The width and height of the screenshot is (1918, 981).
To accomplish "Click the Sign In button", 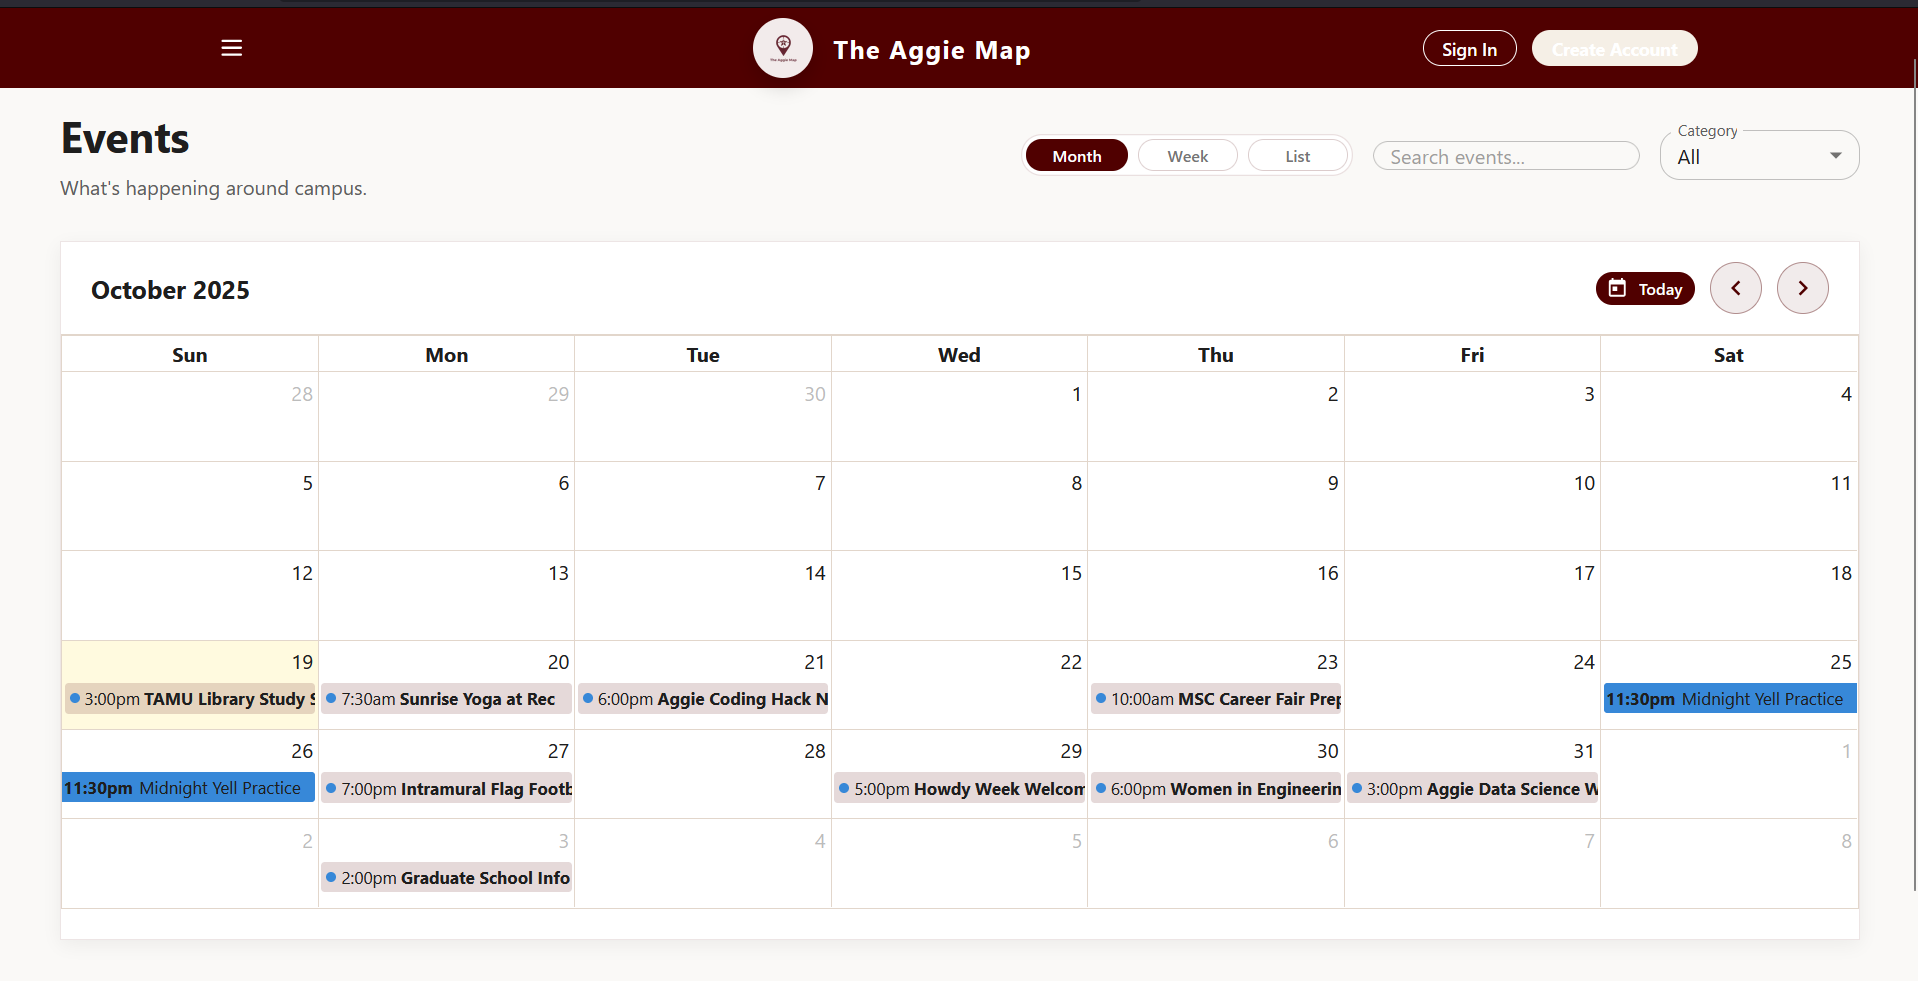I will tap(1469, 49).
